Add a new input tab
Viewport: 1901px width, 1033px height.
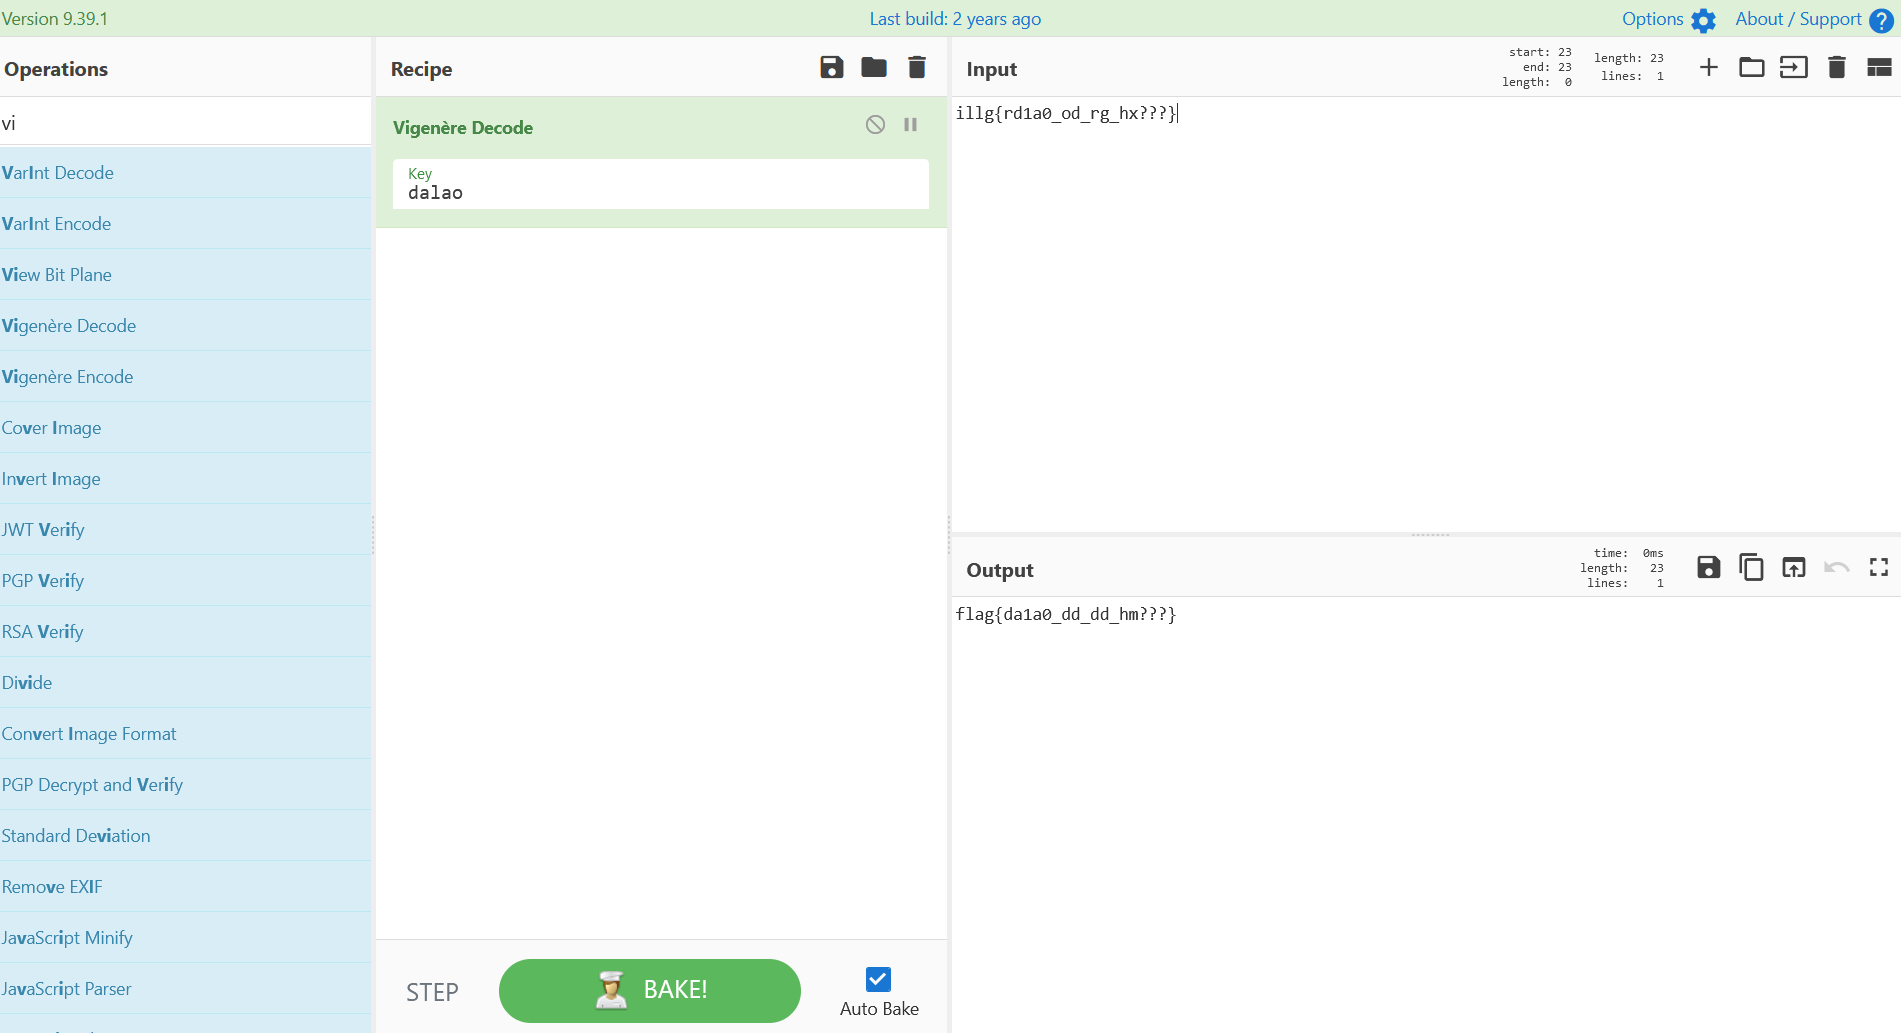point(1709,67)
